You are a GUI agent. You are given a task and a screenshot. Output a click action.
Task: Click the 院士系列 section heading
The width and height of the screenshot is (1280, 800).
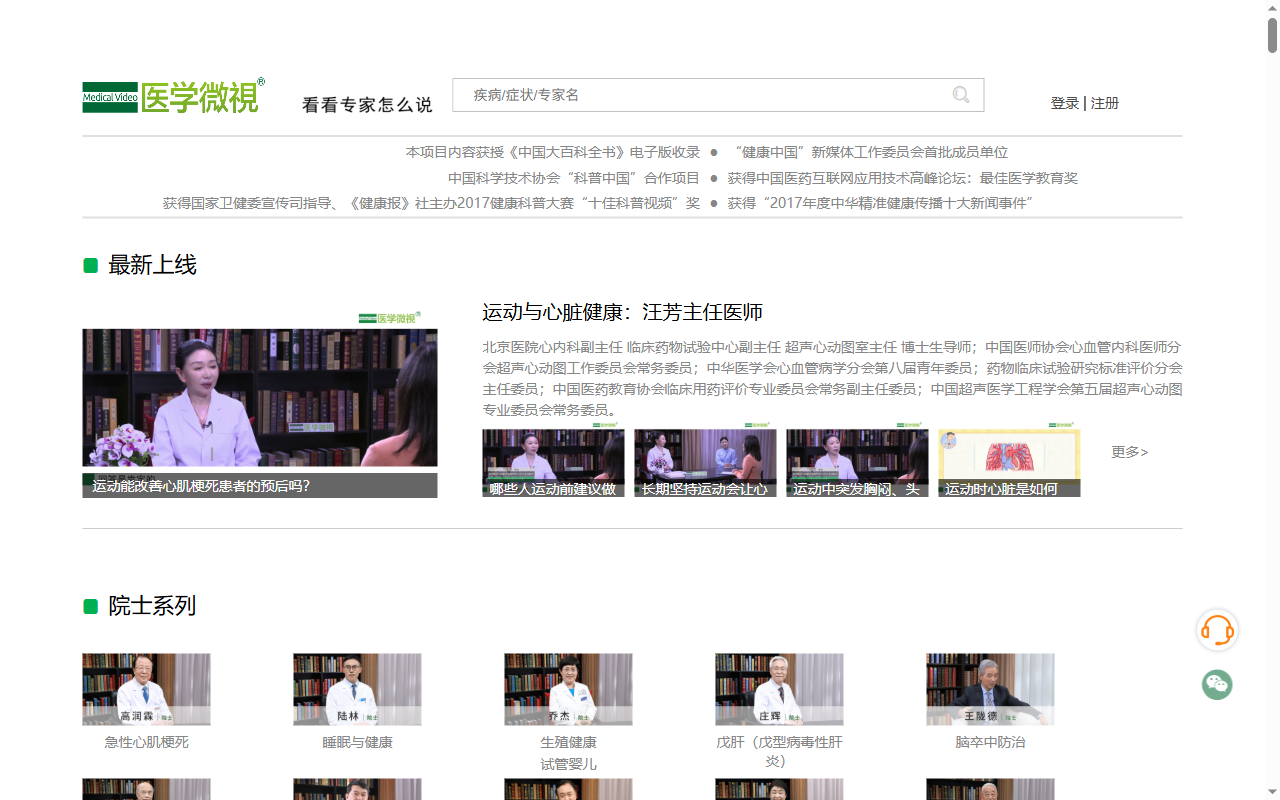pyautogui.click(x=152, y=606)
